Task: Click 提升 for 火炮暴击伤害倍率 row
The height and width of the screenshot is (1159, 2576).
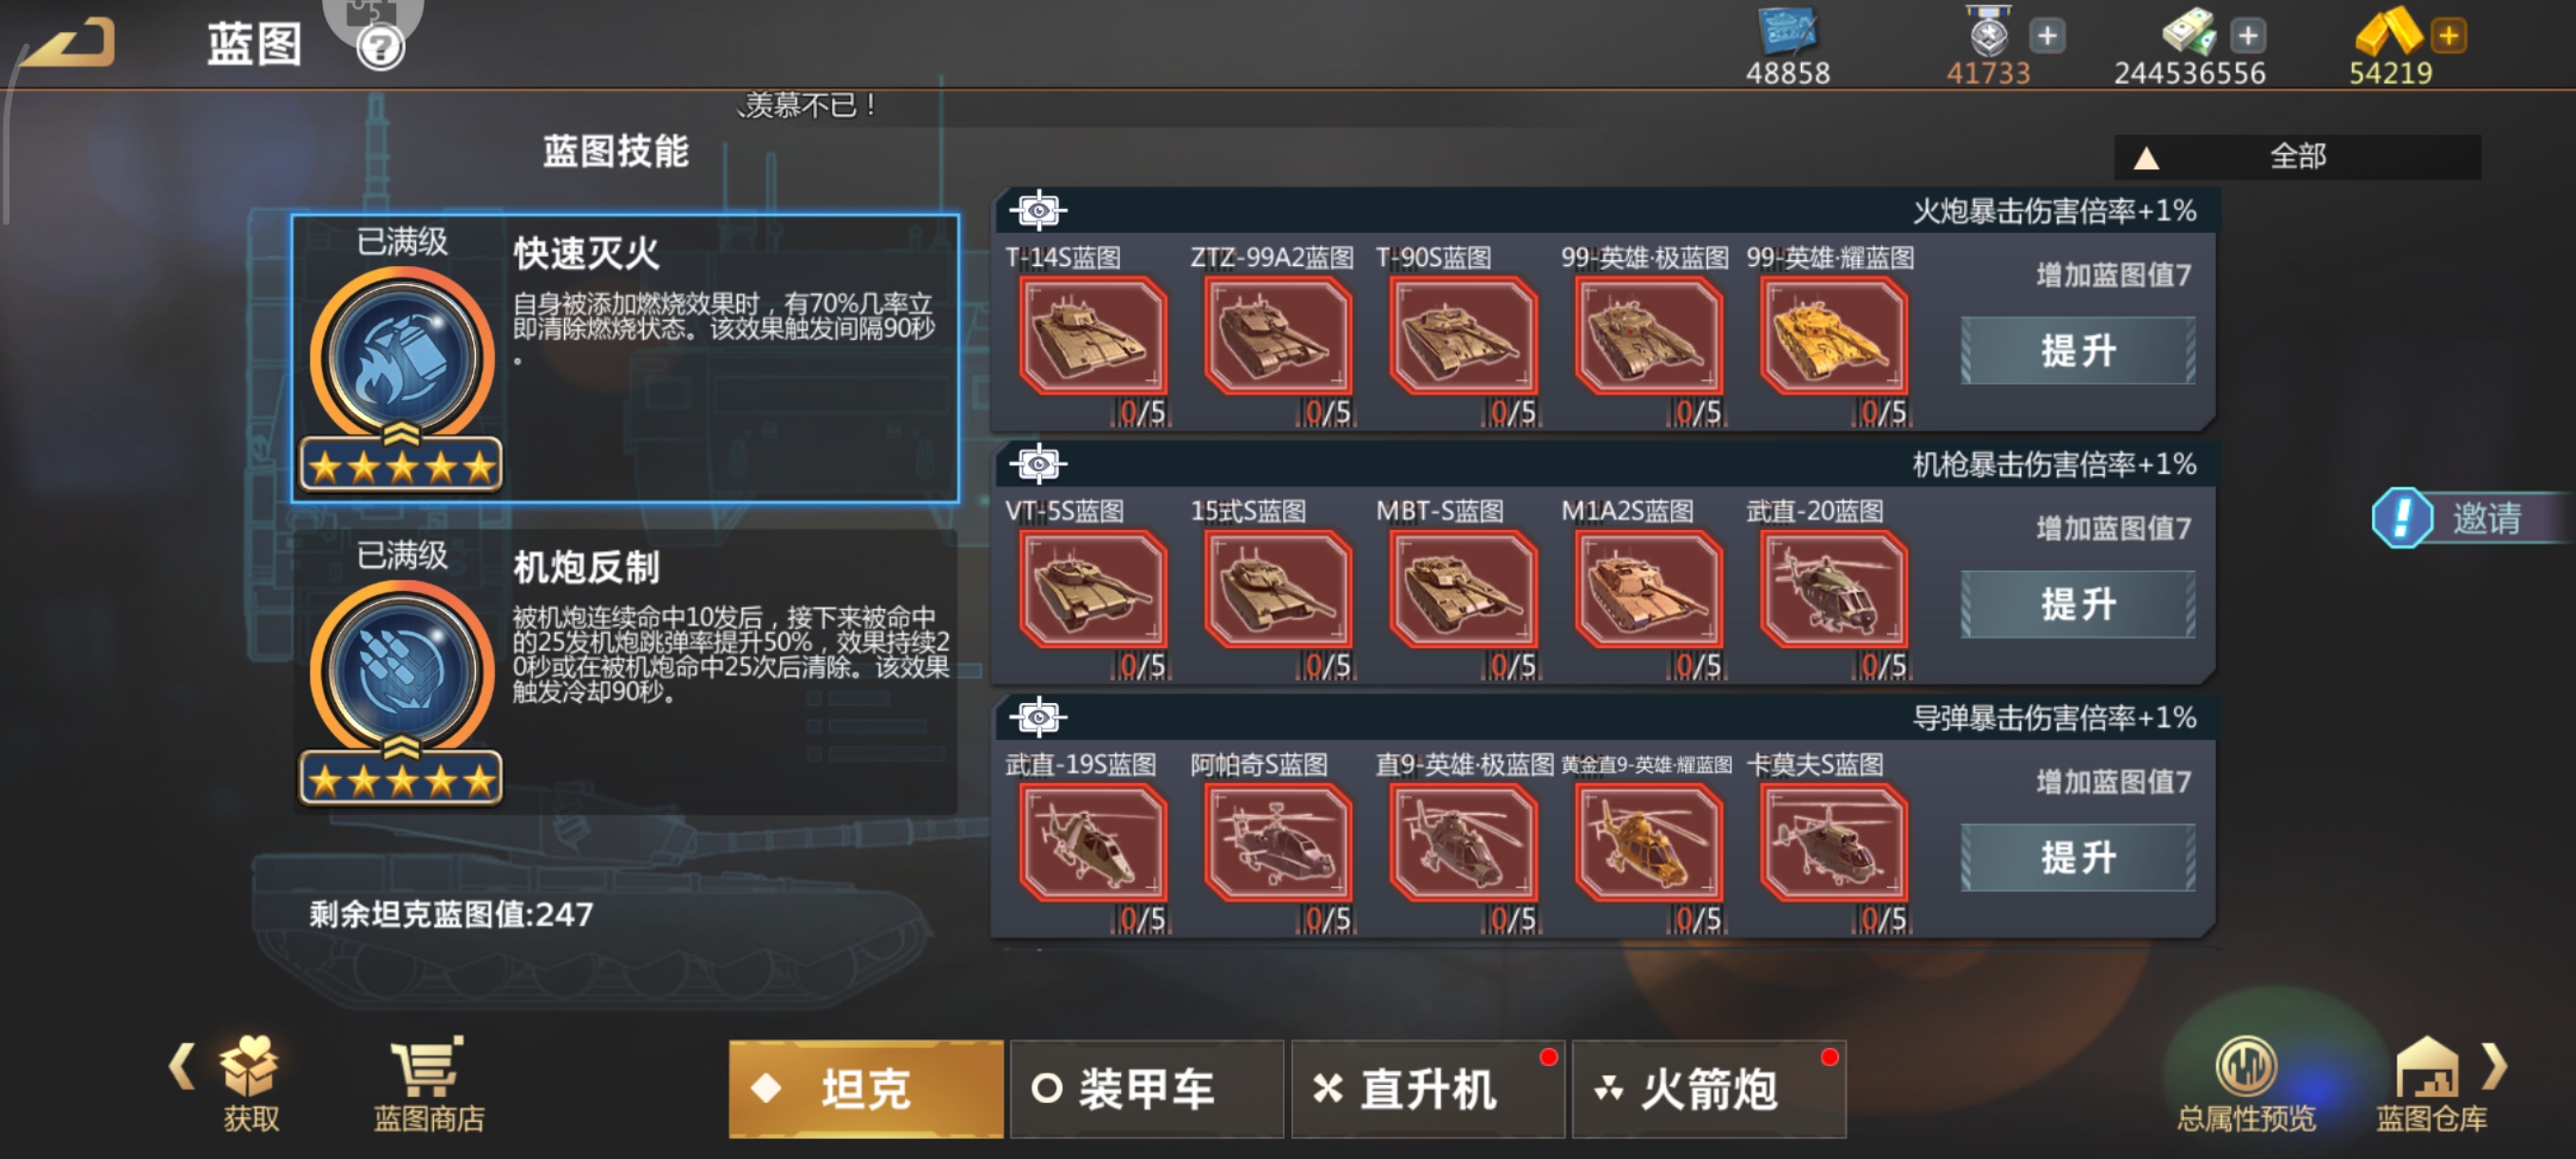Action: [x=2078, y=350]
